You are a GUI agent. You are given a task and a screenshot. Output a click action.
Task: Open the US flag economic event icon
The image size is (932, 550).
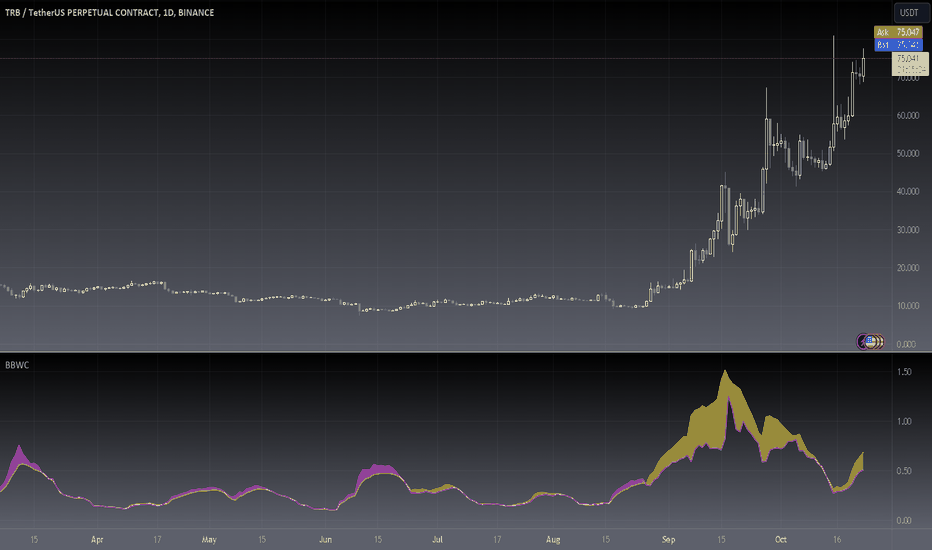[870, 341]
